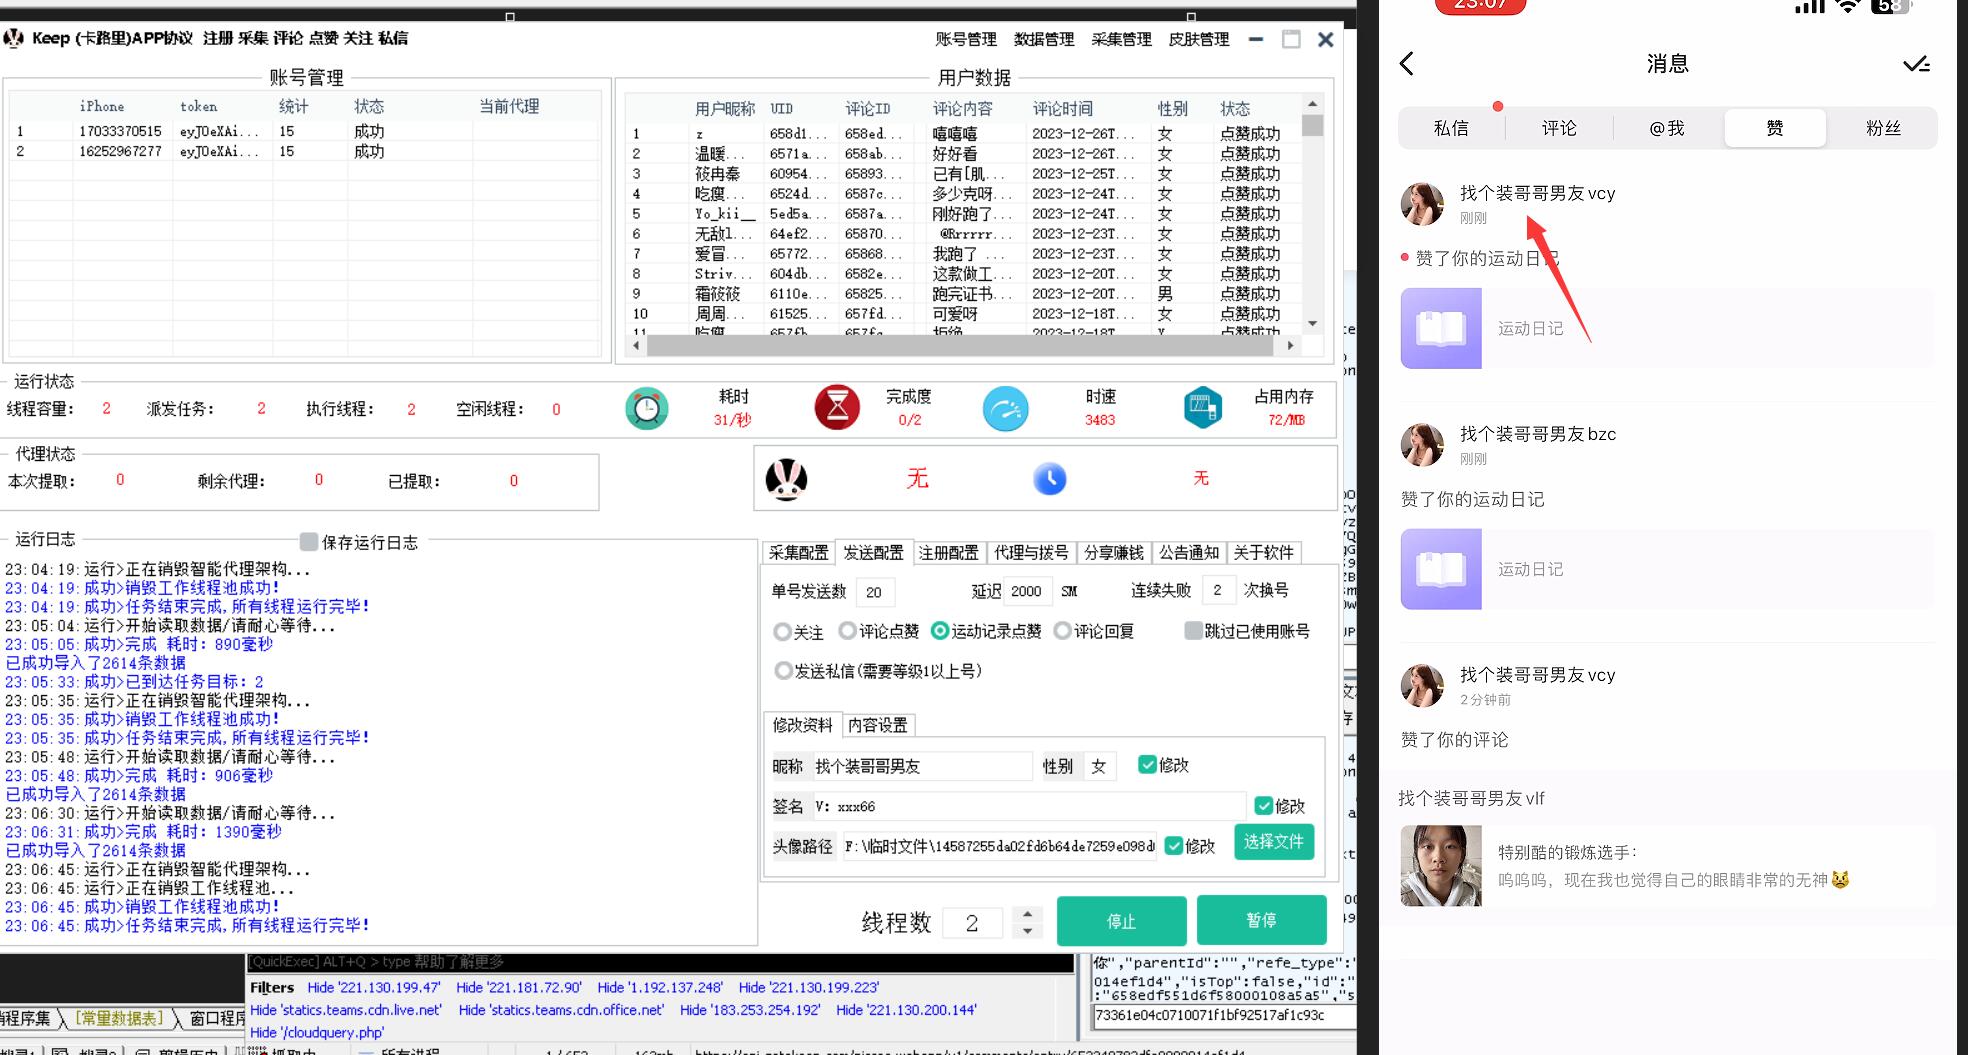Click the 选择文件 button

(1273, 842)
